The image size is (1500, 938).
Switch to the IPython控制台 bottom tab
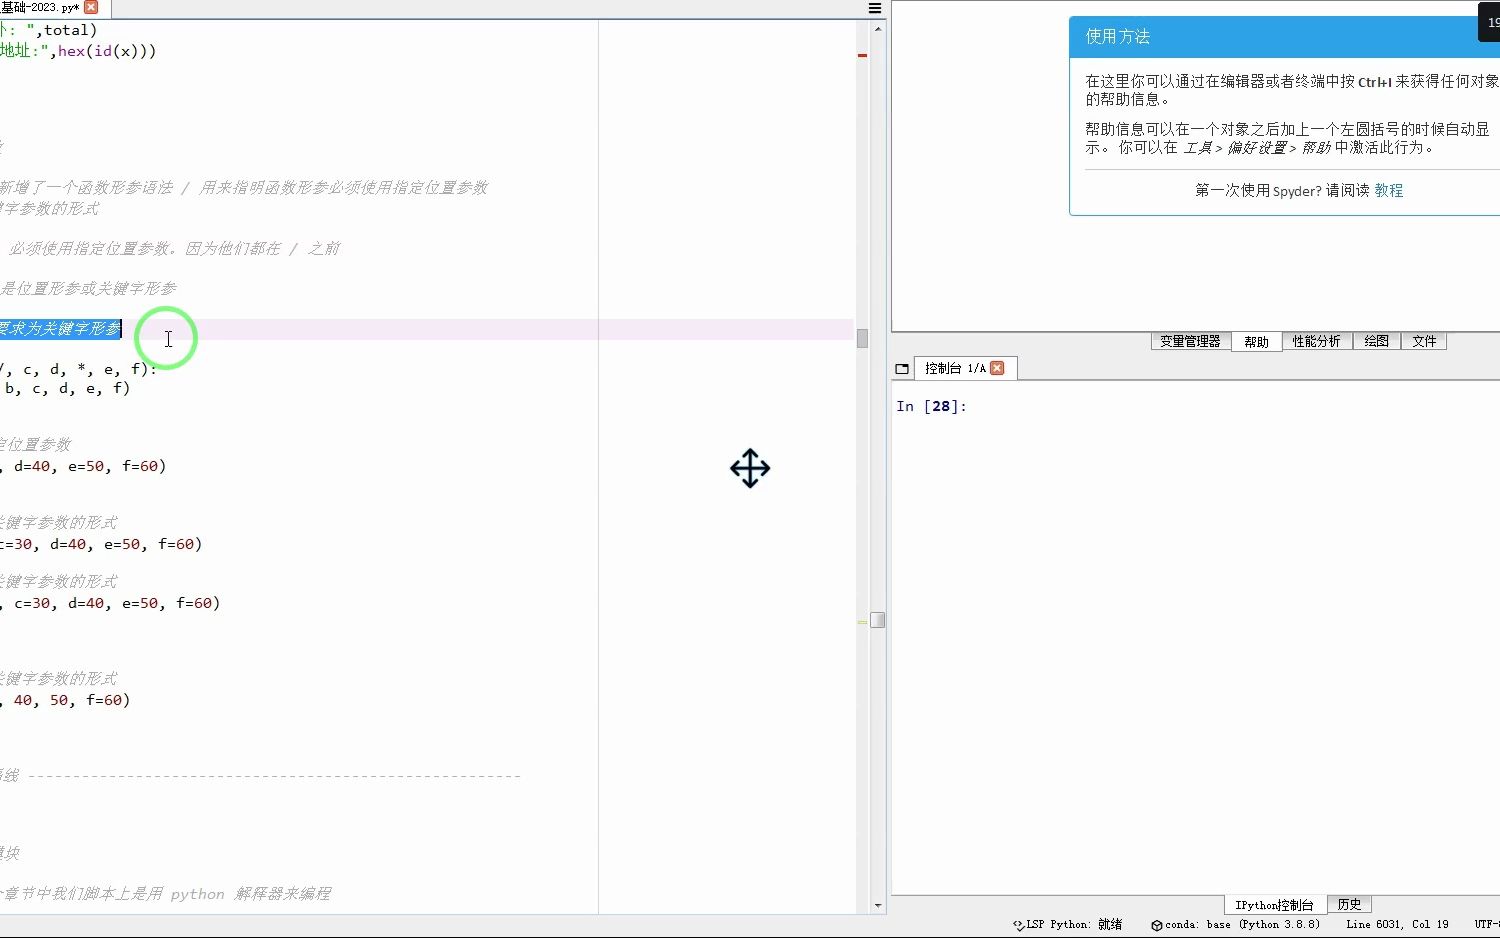click(1274, 905)
